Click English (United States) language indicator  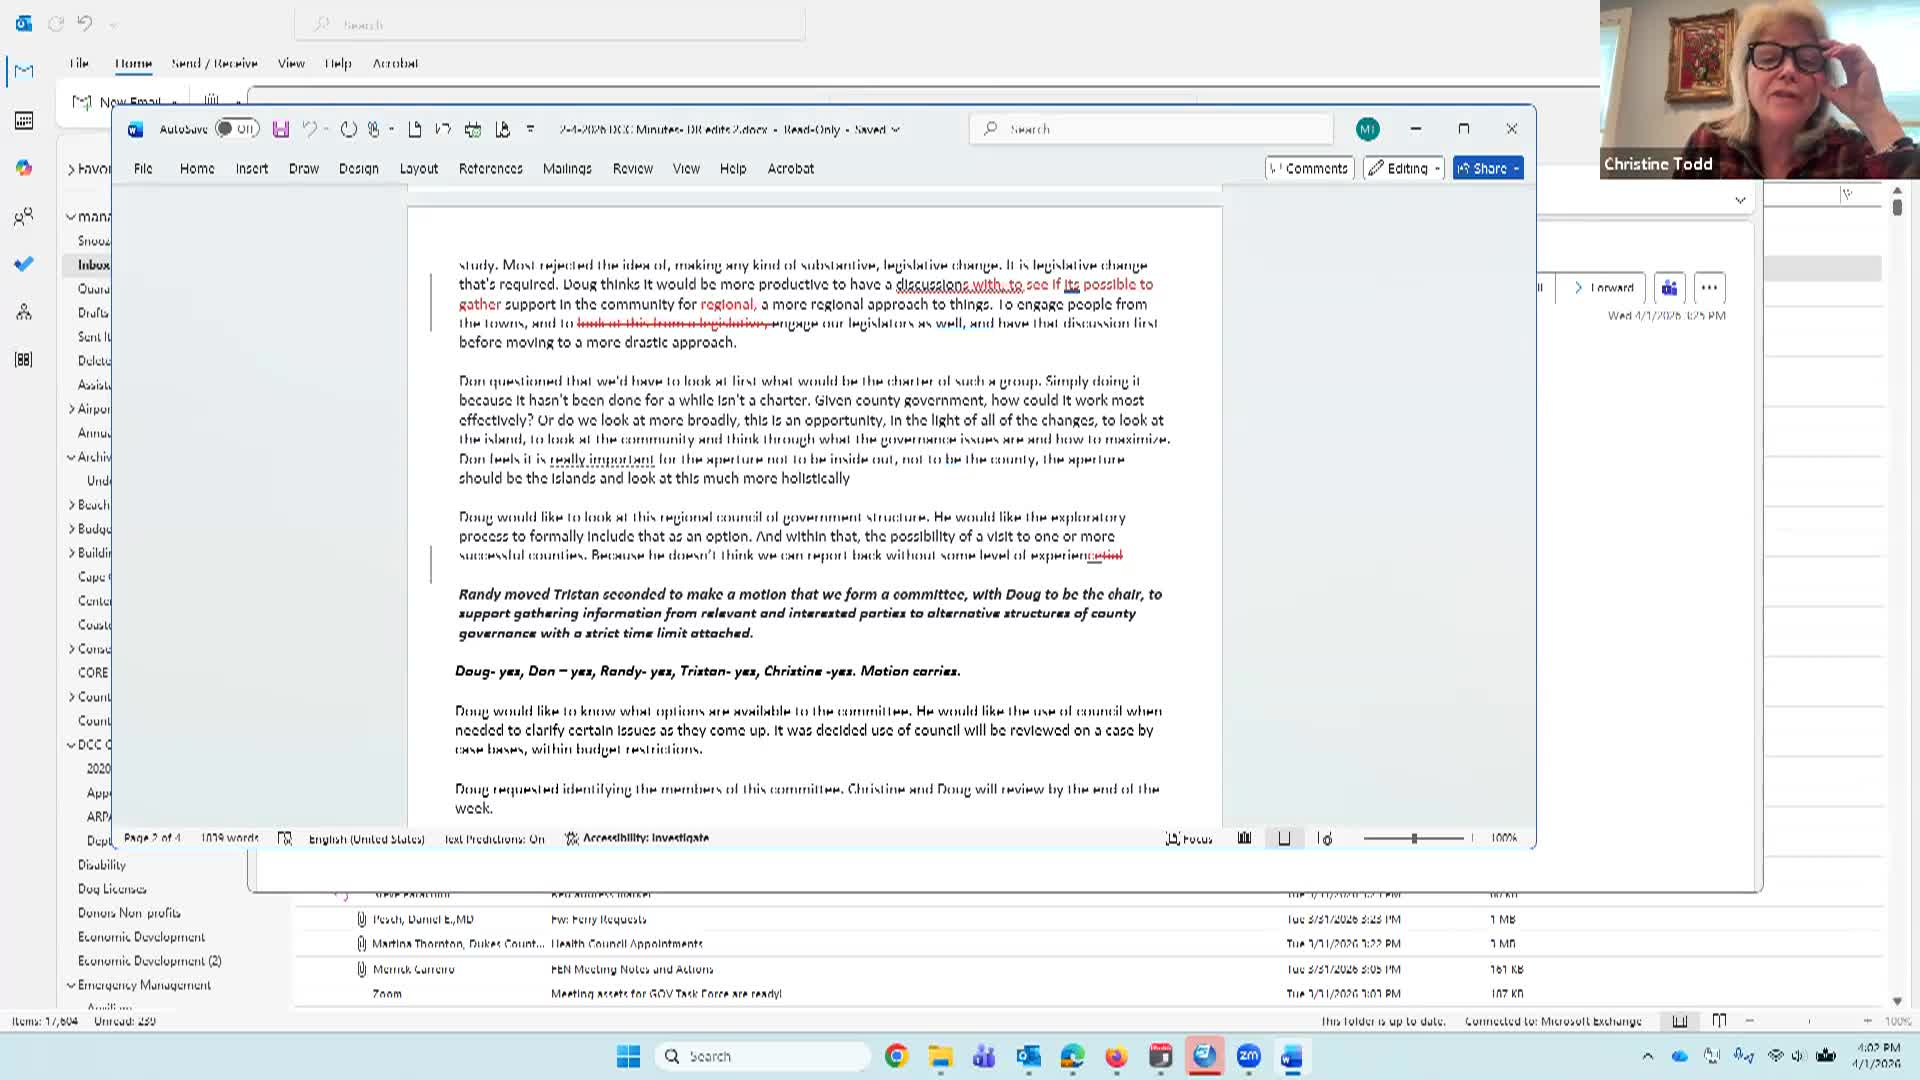coord(366,838)
